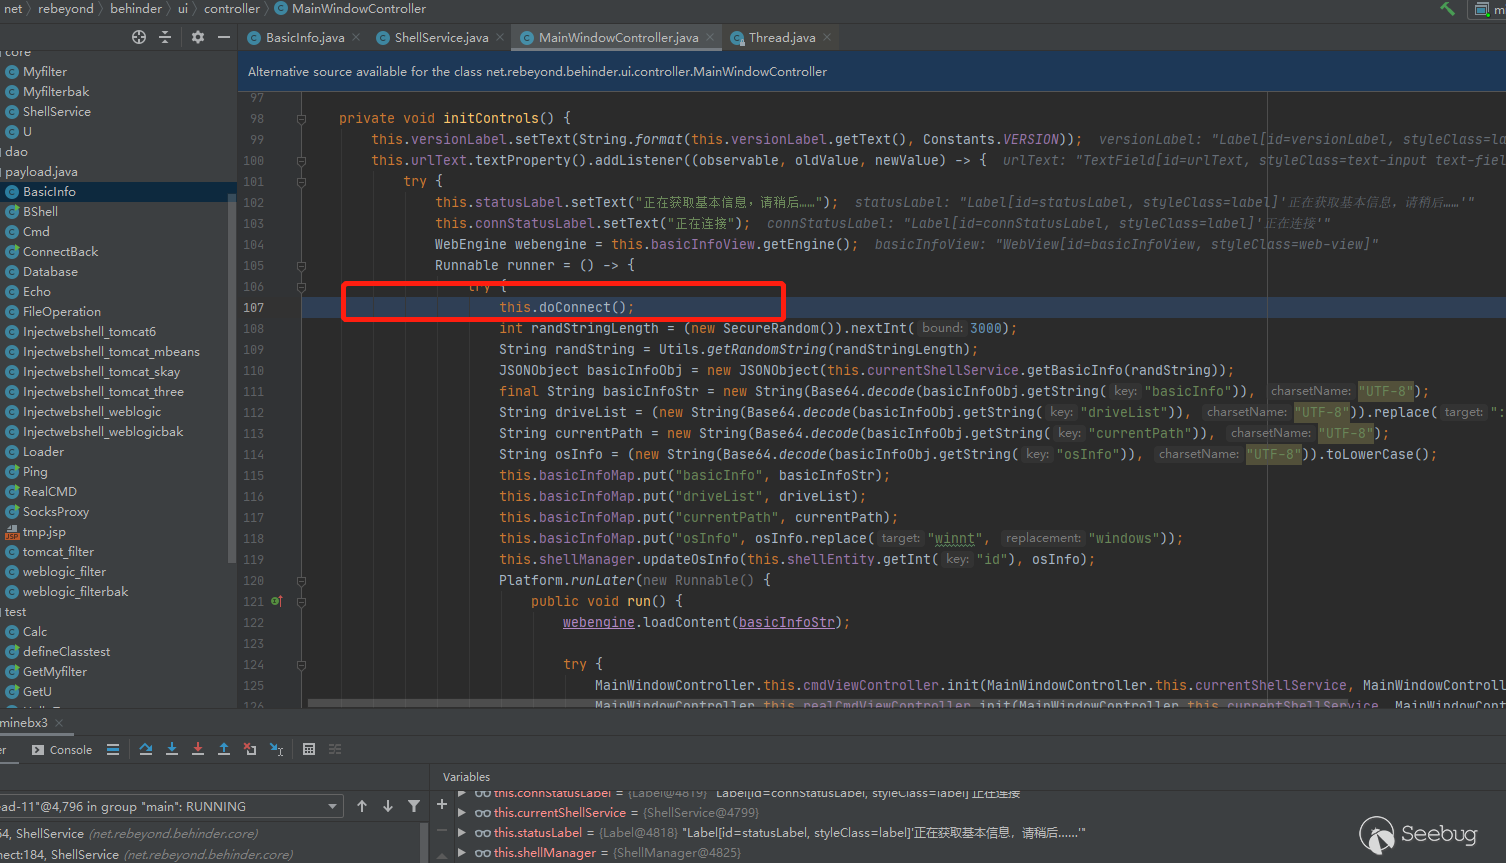This screenshot has height=863, width=1506.
Task: Switch to ShellService.java editor tab
Action: tap(441, 38)
